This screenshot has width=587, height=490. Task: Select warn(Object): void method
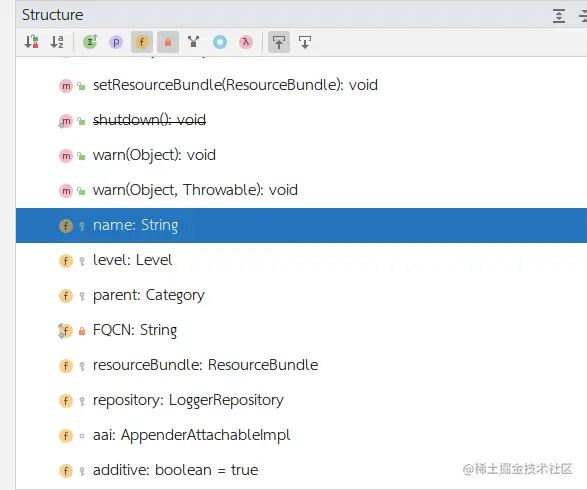pos(301,155)
